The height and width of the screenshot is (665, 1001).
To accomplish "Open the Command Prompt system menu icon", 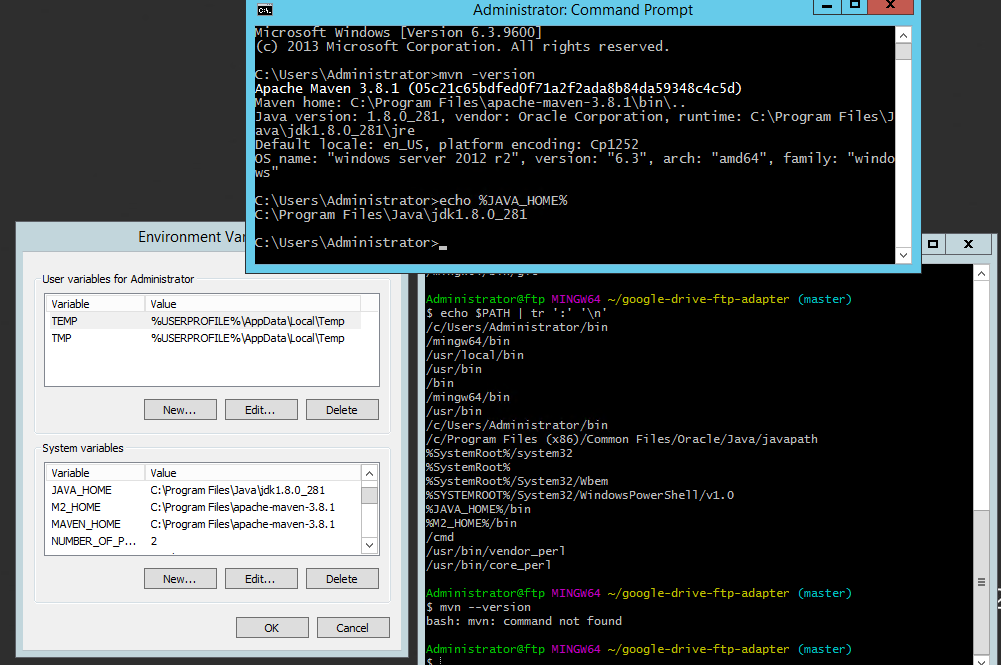I will 265,10.
